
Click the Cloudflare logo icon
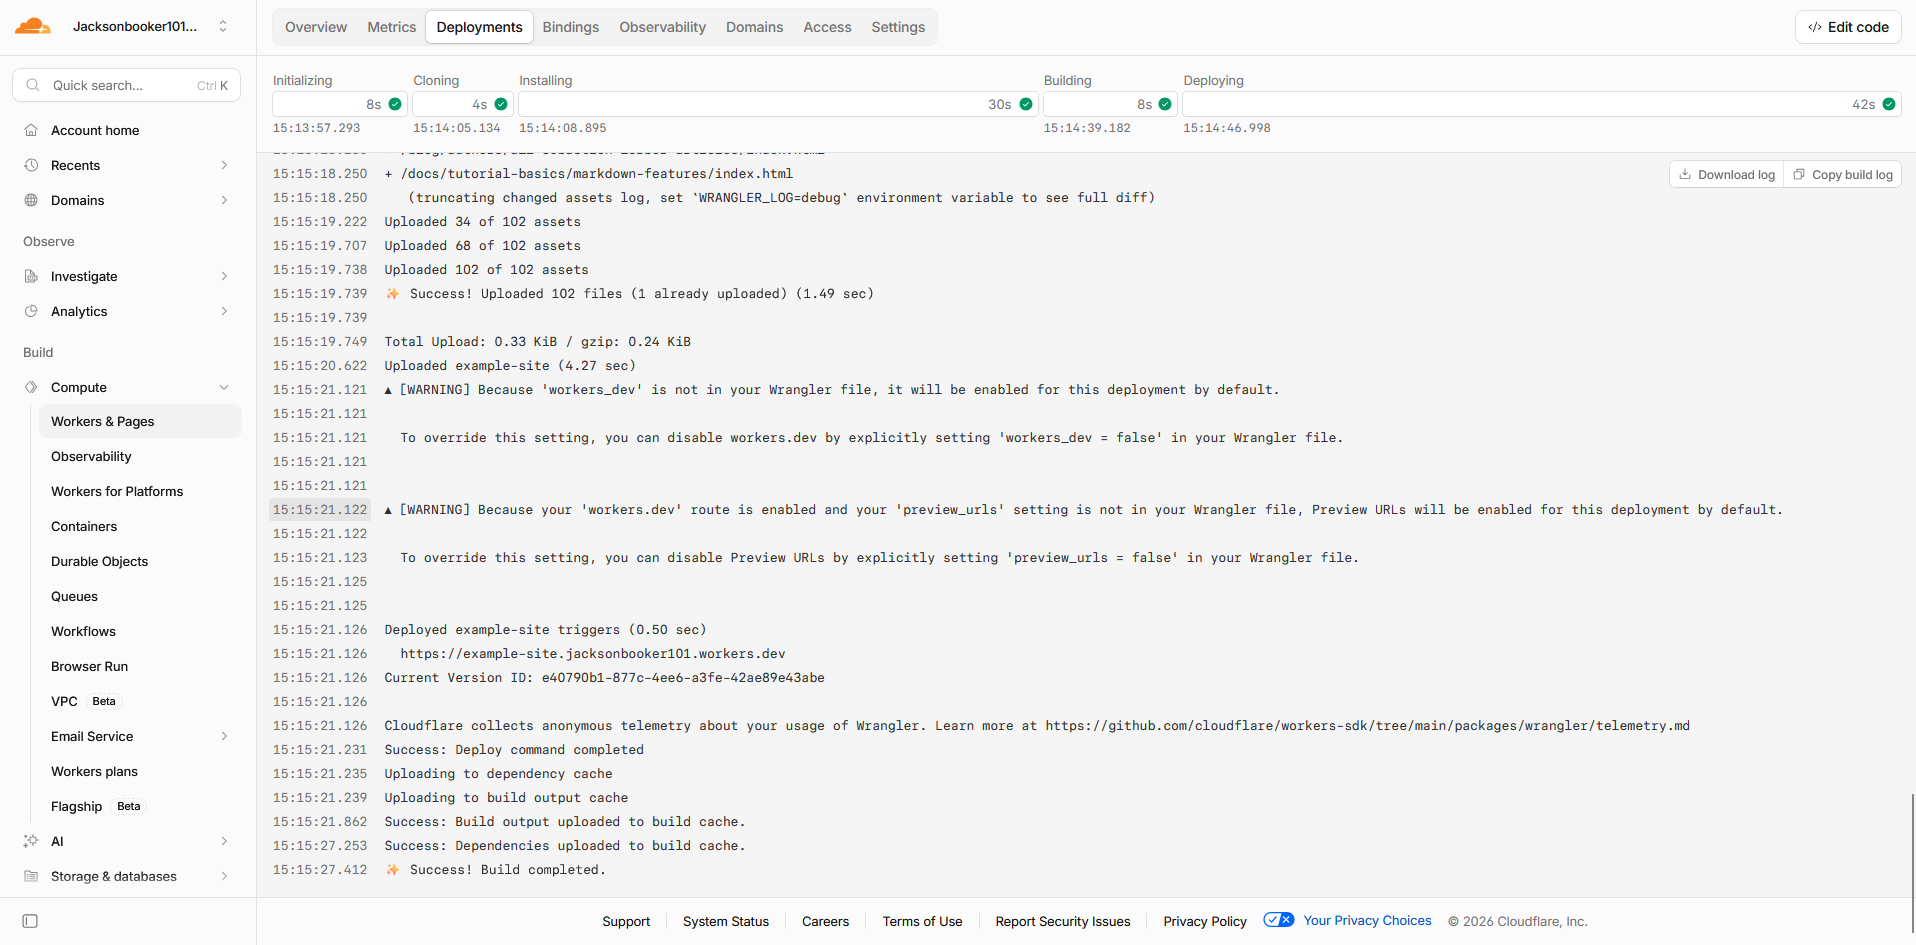(33, 27)
